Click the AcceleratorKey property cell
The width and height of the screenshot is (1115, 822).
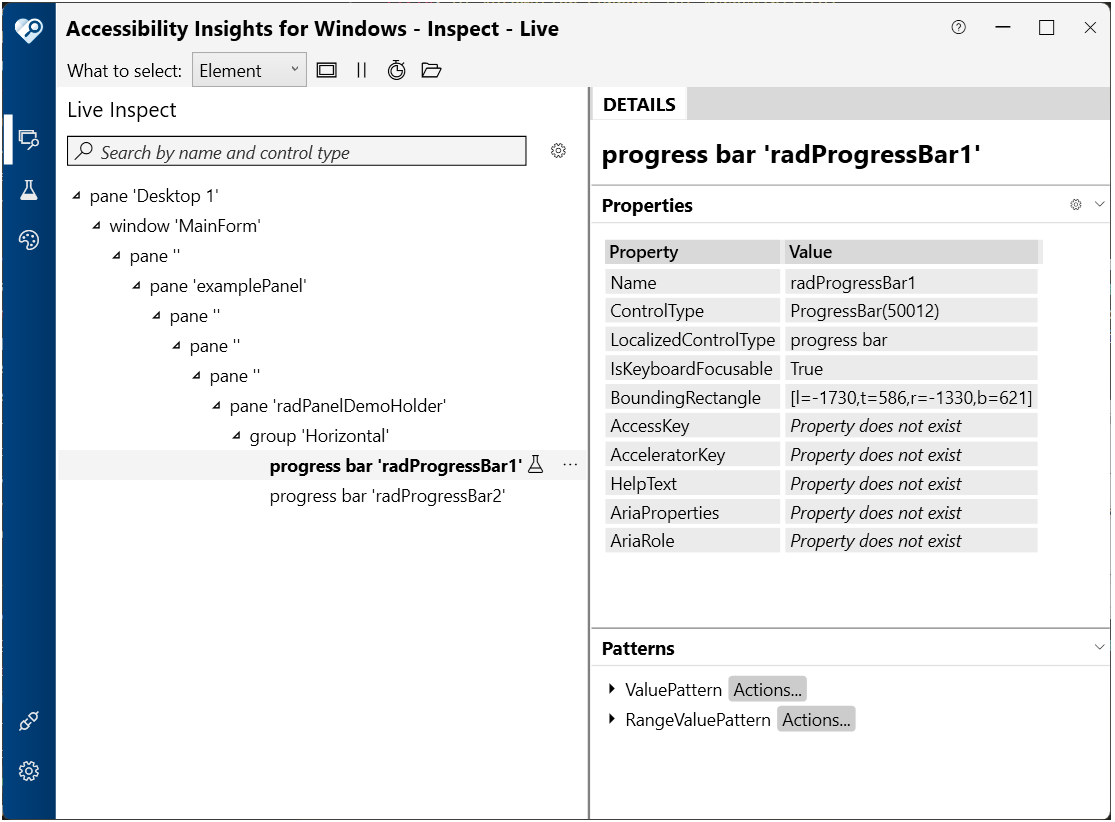tap(692, 454)
